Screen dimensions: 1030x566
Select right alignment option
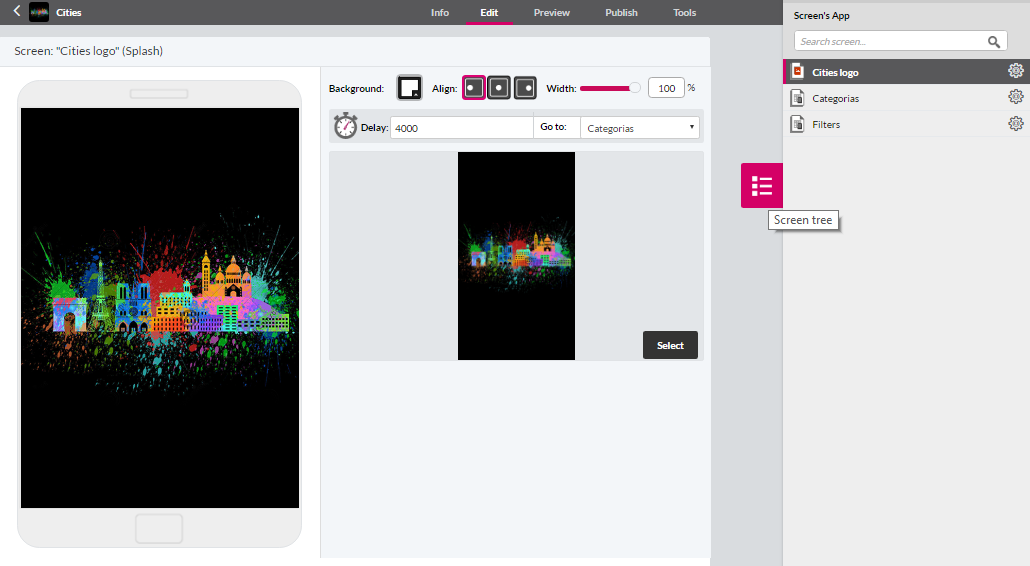[525, 88]
